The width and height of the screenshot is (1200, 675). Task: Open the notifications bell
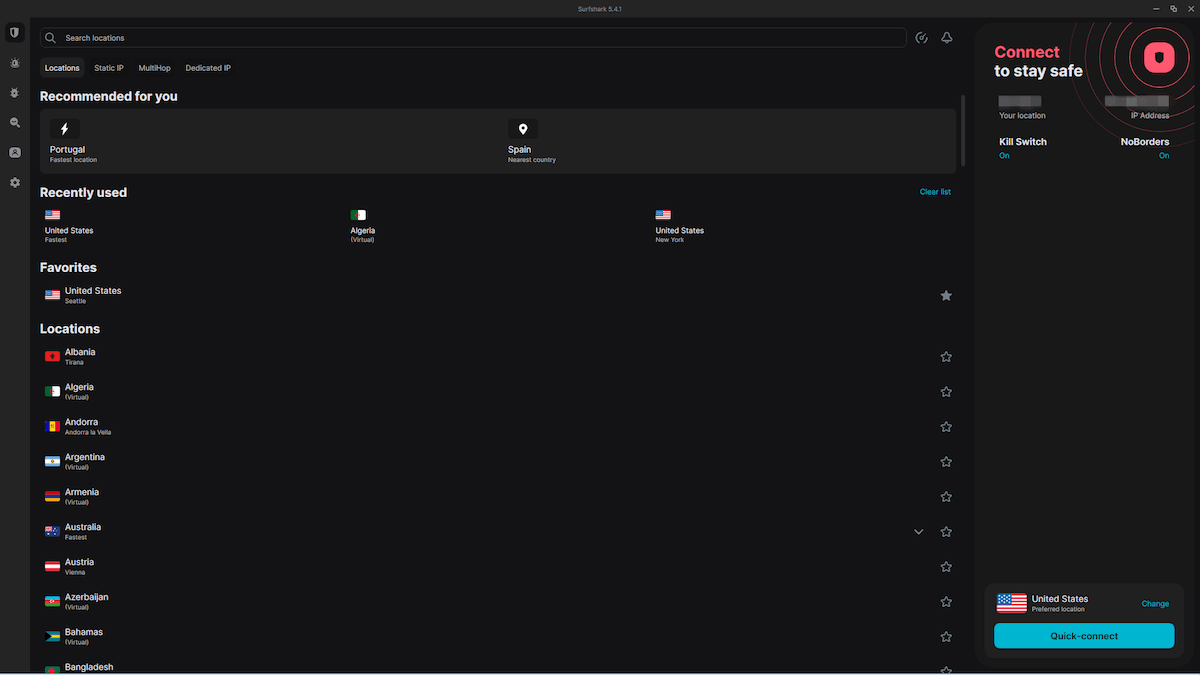(x=946, y=37)
